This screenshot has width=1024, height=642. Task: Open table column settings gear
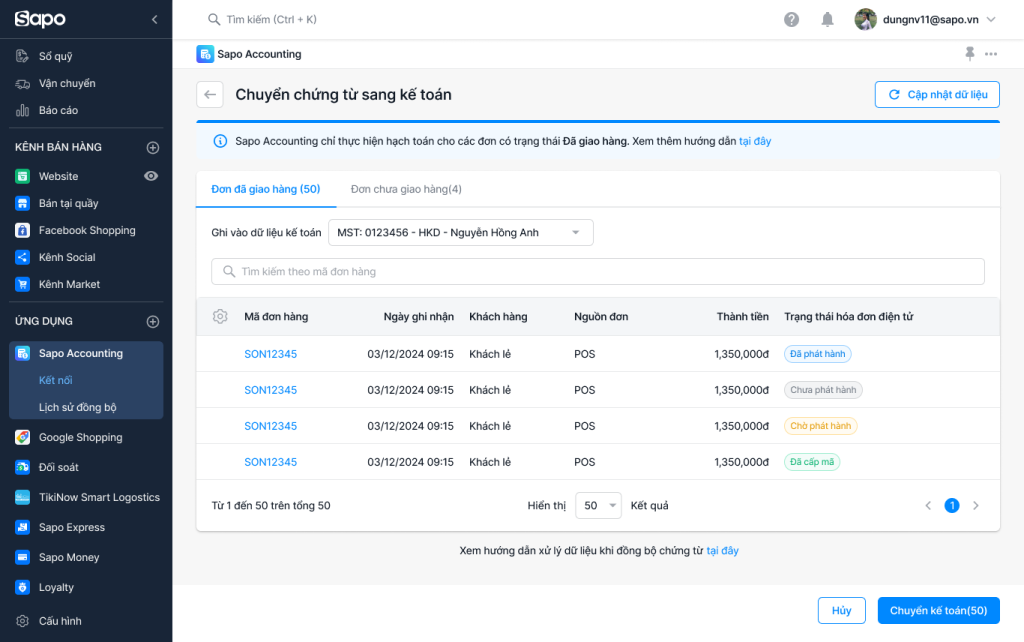point(220,317)
